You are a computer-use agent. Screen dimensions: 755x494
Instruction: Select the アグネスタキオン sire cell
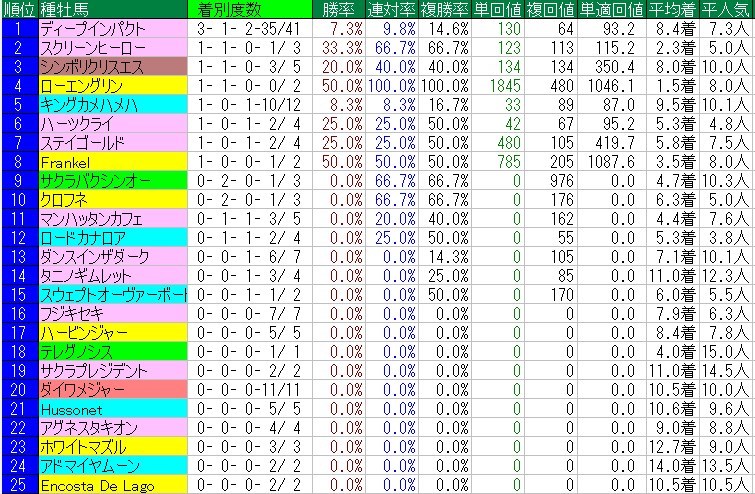[x=113, y=428]
